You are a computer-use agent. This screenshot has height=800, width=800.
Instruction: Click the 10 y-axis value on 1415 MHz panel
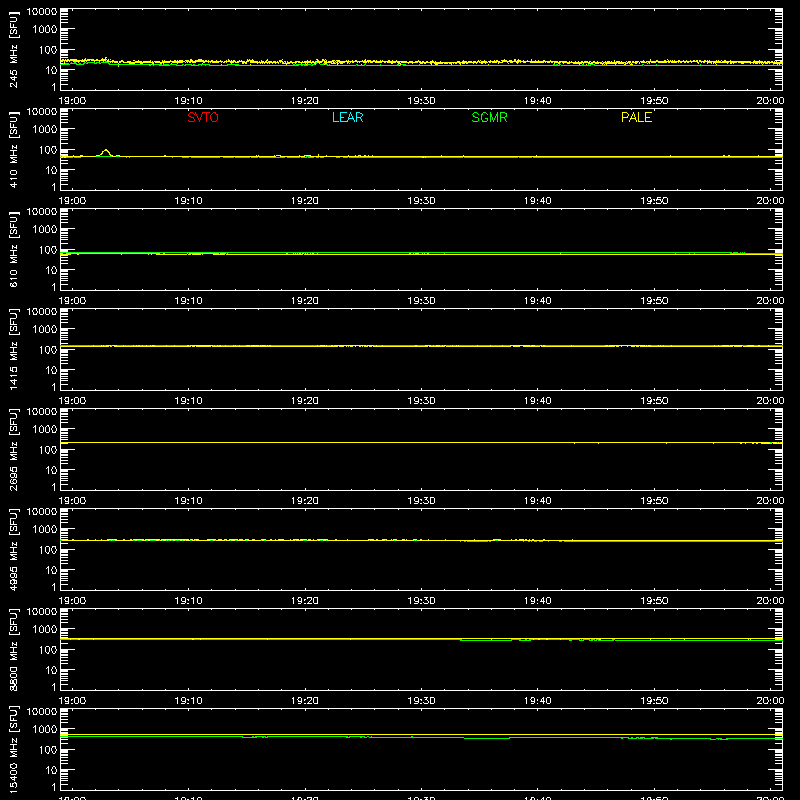click(51, 370)
